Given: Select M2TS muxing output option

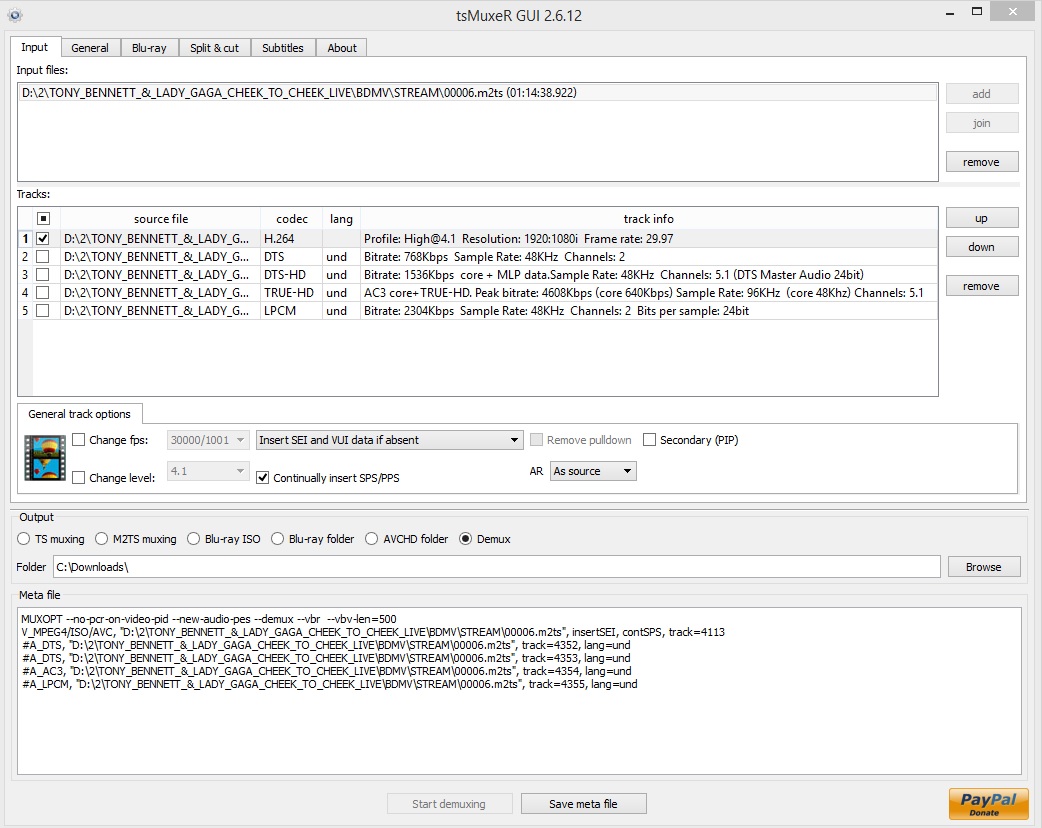Looking at the screenshot, I should tap(102, 539).
